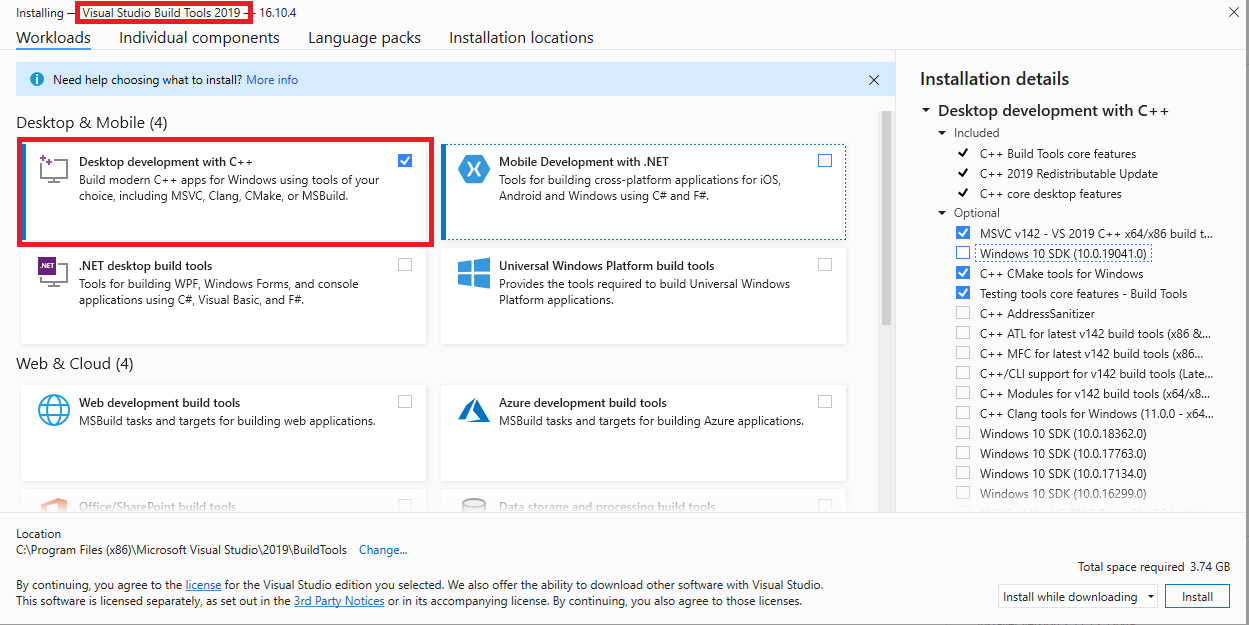Image resolution: width=1249 pixels, height=625 pixels.
Task: Click the Installation details heading
Action: tap(994, 79)
